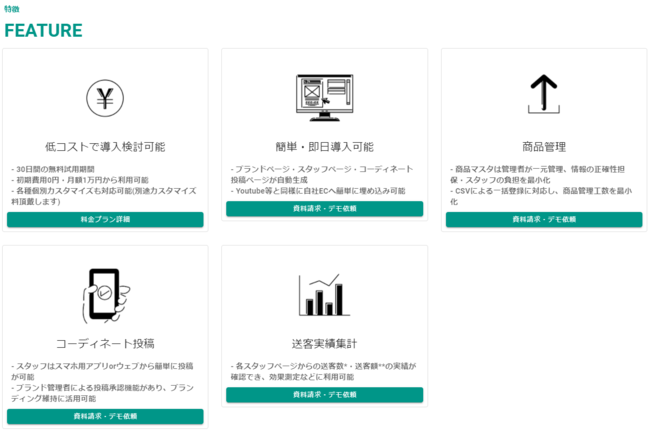Click the bar chart analytics icon

tap(324, 295)
